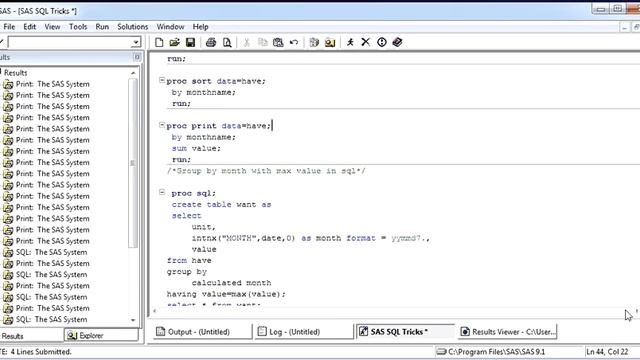Click the Results pane vertical scrollbar thumb
640x360 pixels.
(133, 163)
